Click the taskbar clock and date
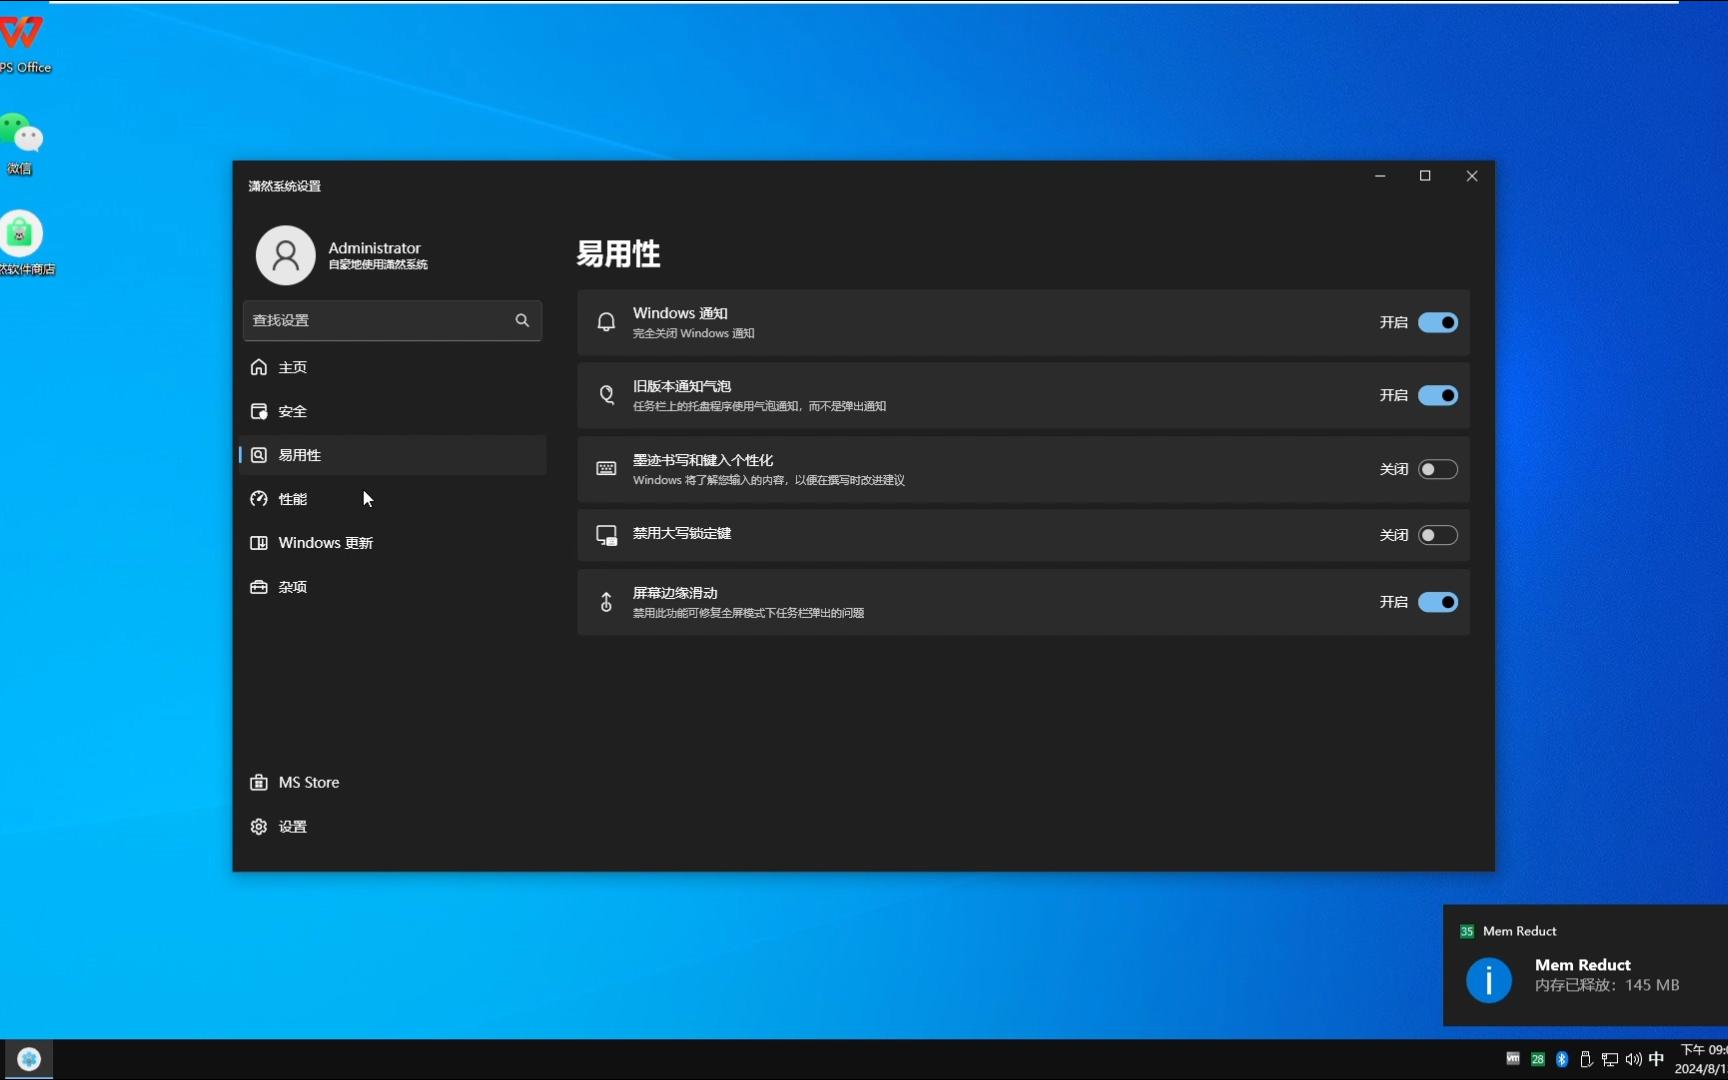The image size is (1728, 1080). 1702,1059
